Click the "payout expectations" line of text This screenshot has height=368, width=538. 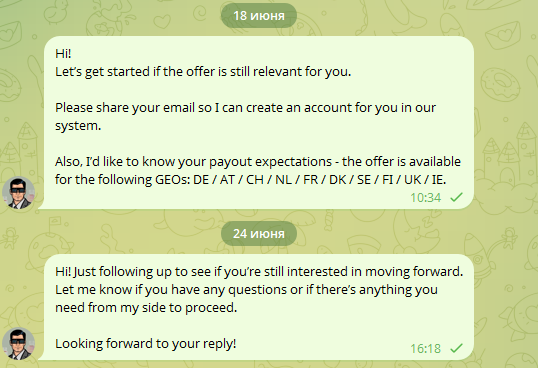pos(258,162)
